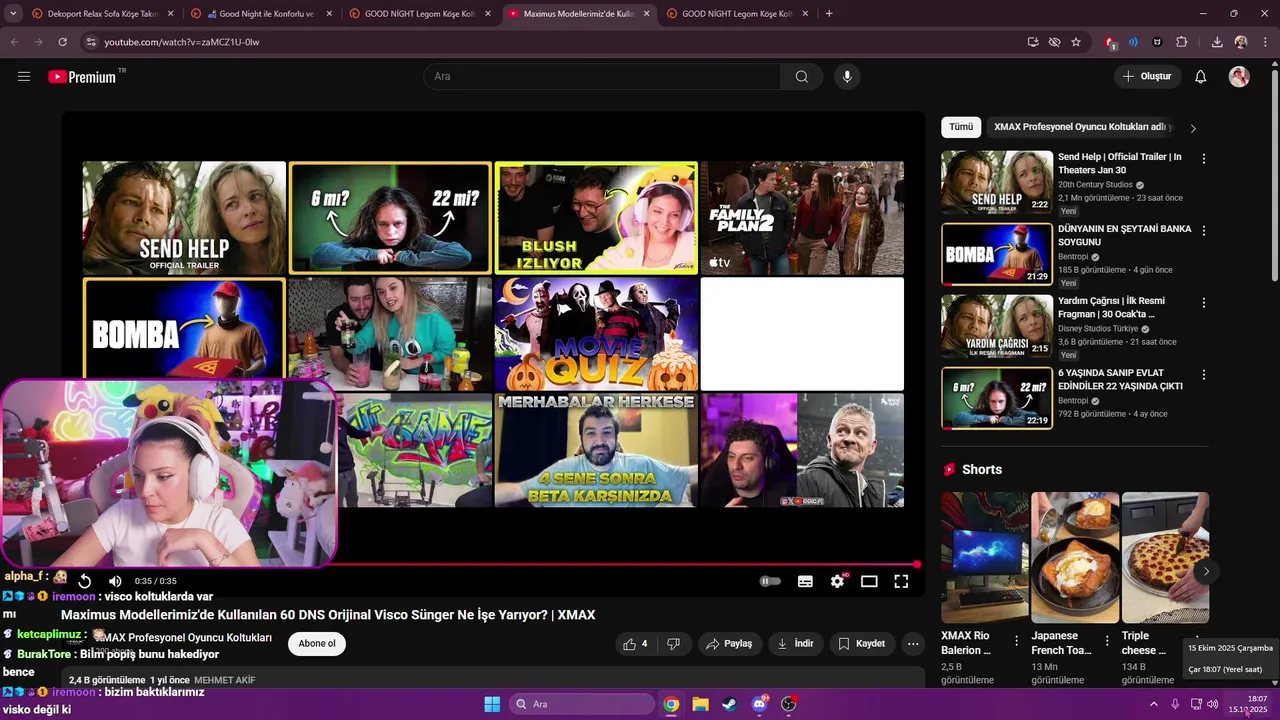Open tab search dropdown in Chrome
Image resolution: width=1280 pixels, height=720 pixels.
tap(13, 14)
